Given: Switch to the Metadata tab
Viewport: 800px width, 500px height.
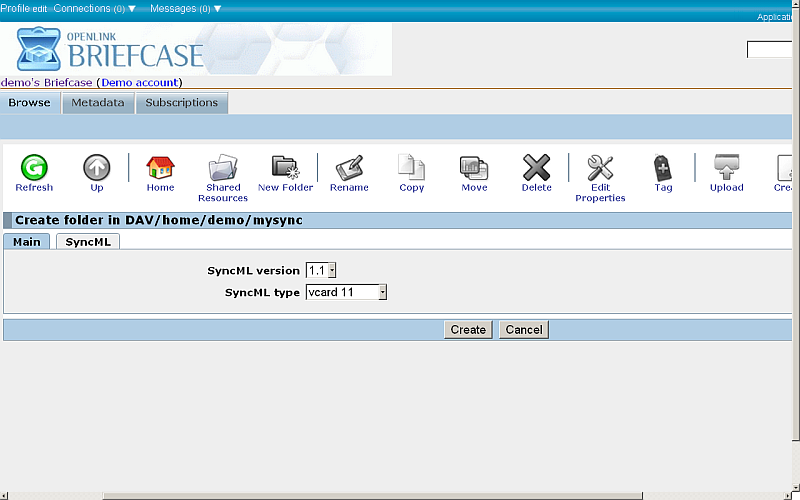Looking at the screenshot, I should [x=98, y=103].
